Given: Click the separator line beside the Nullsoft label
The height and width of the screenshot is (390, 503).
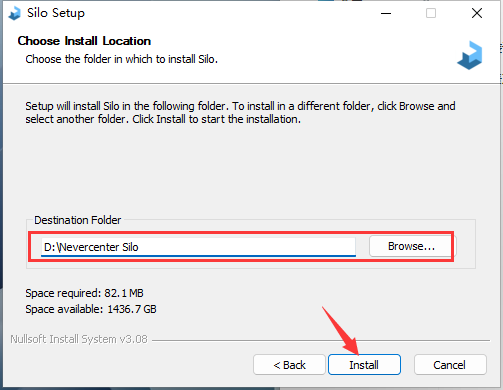Looking at the screenshot, I should tap(321, 340).
